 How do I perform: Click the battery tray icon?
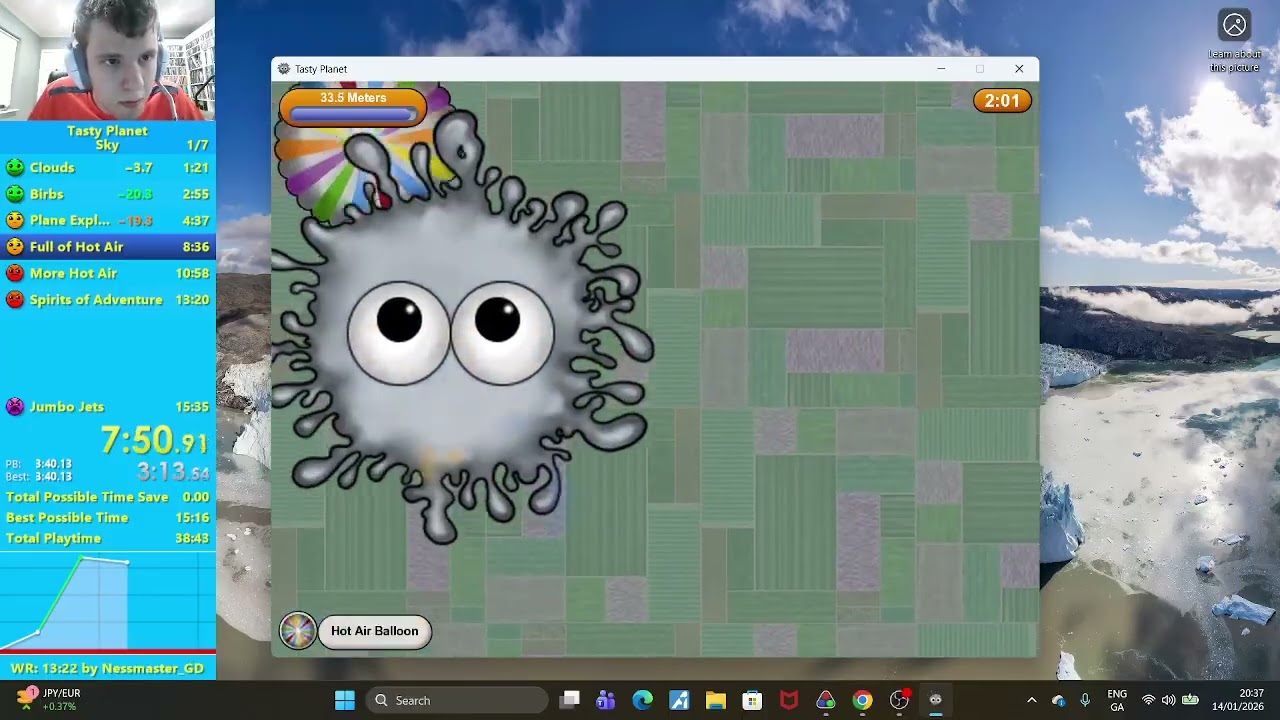pos(1190,700)
